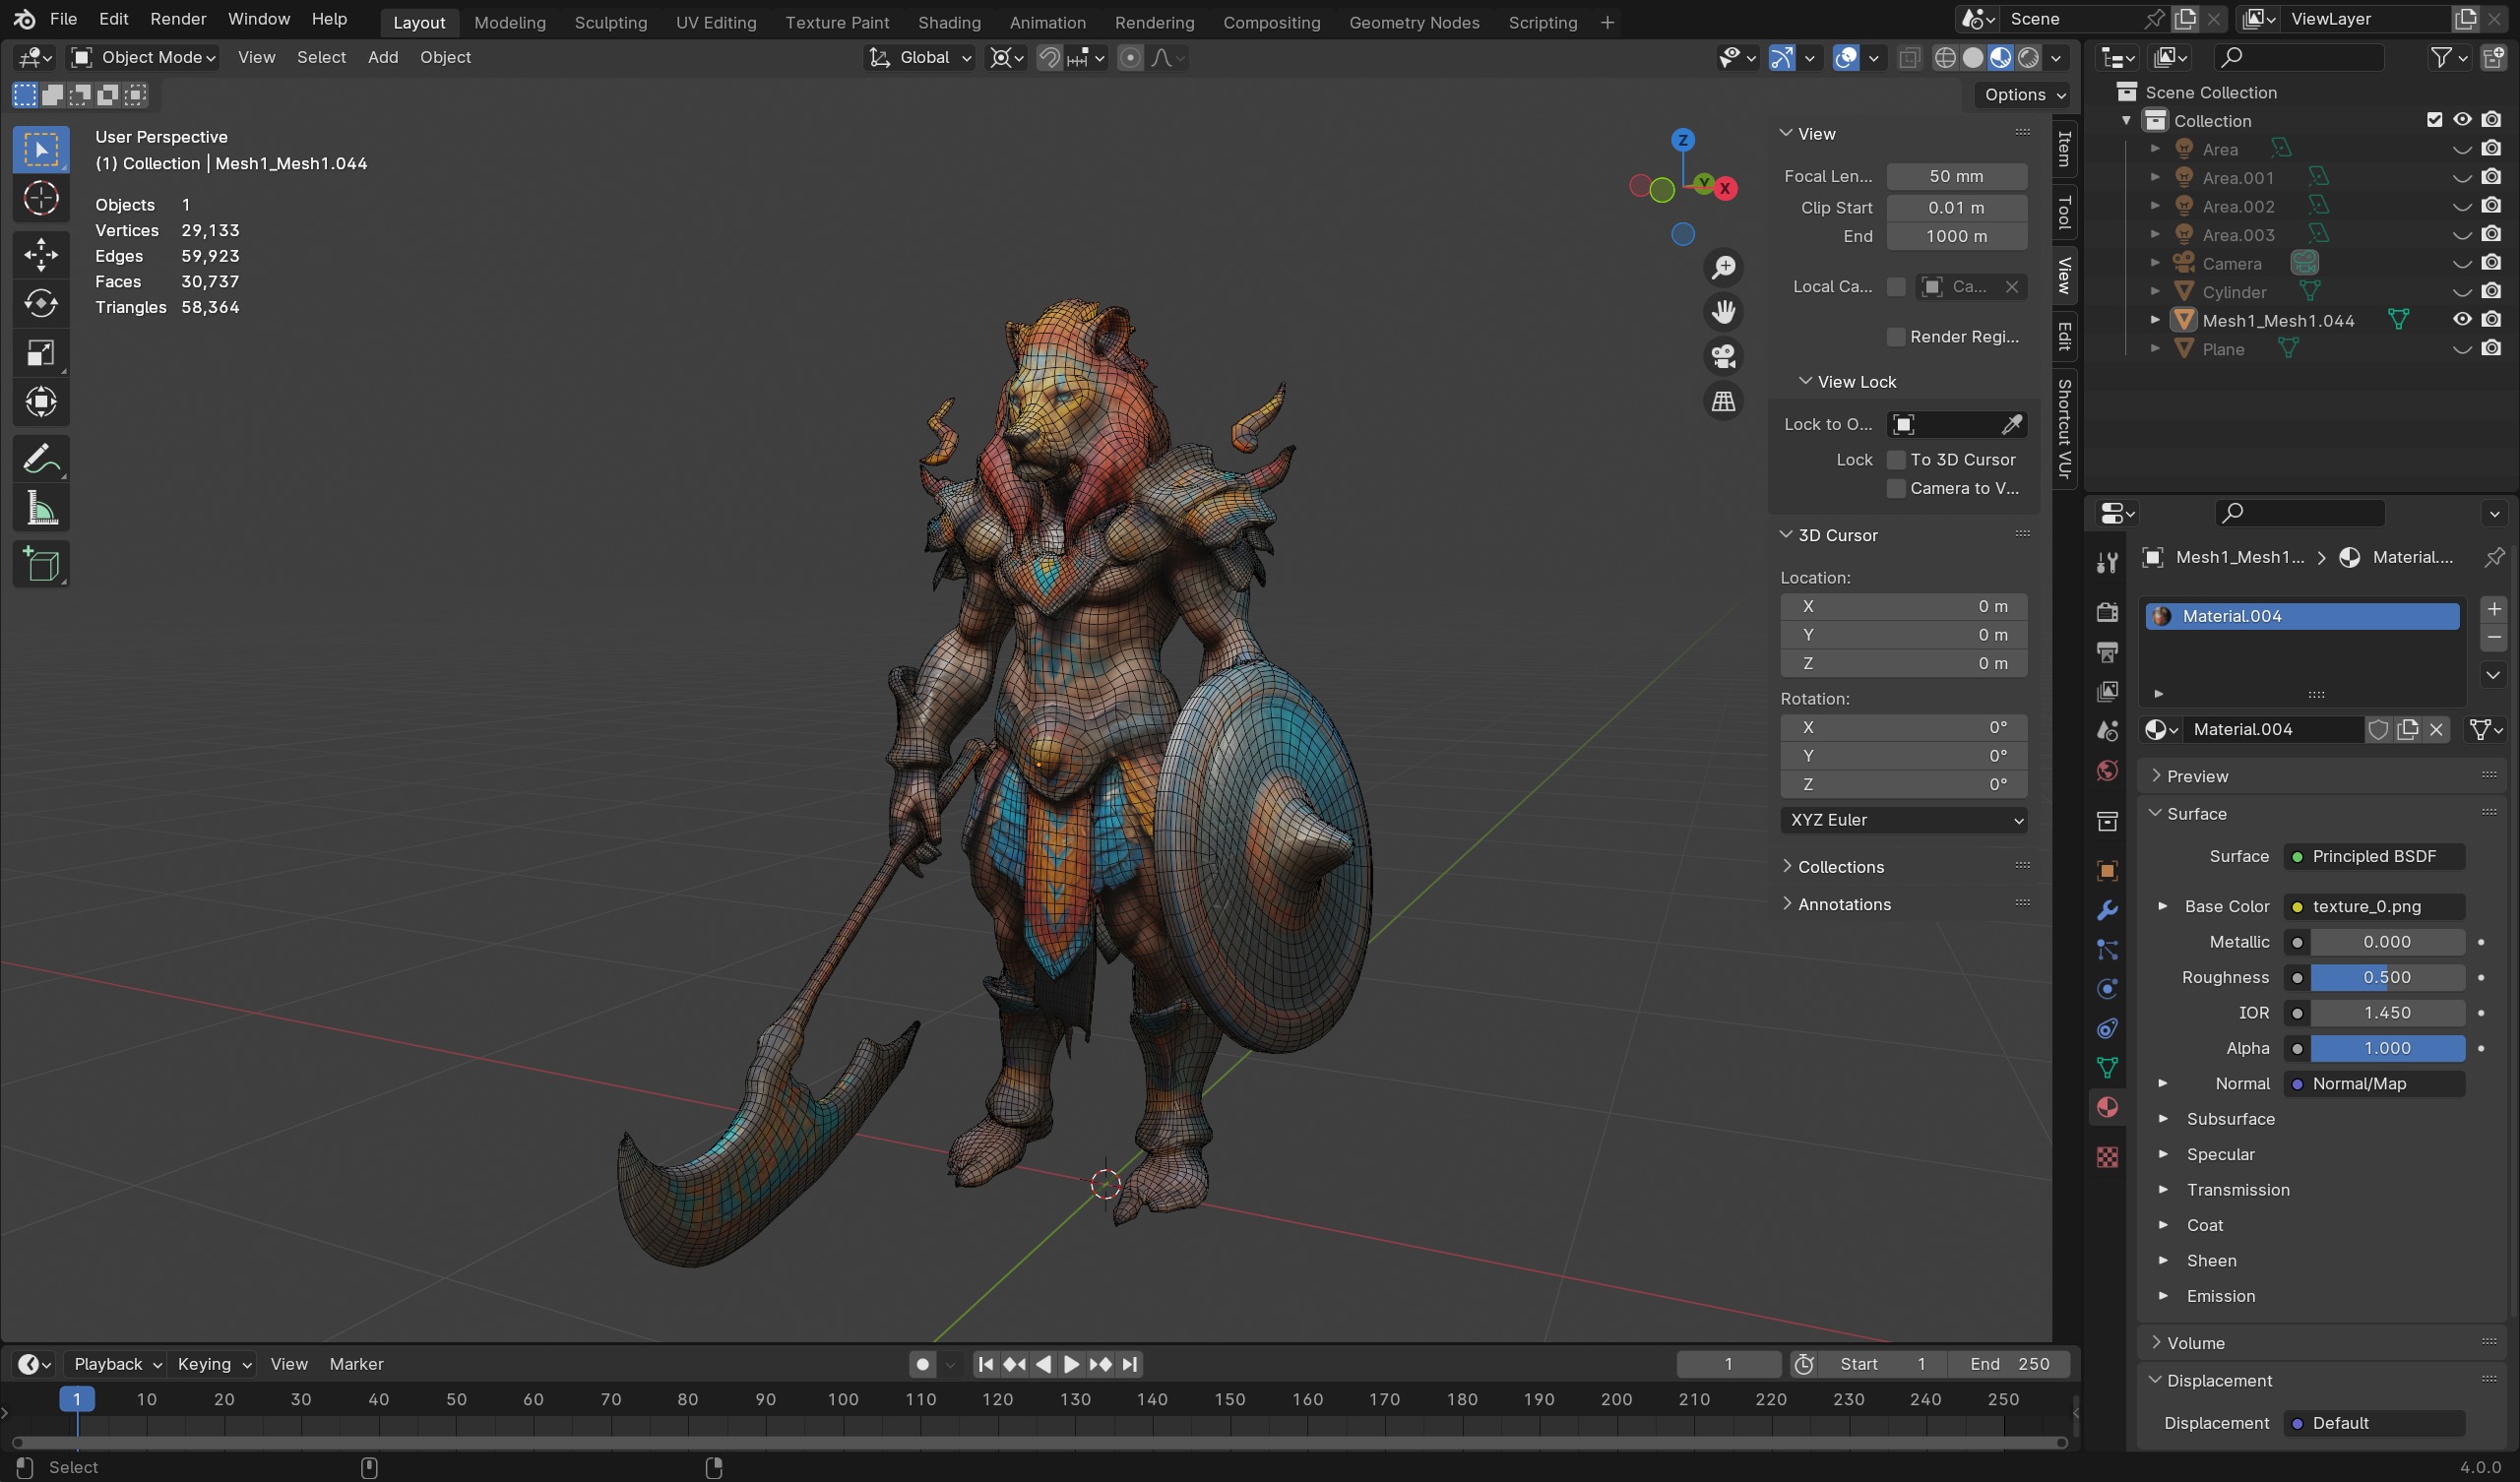Select the Measure tool

coord(41,509)
